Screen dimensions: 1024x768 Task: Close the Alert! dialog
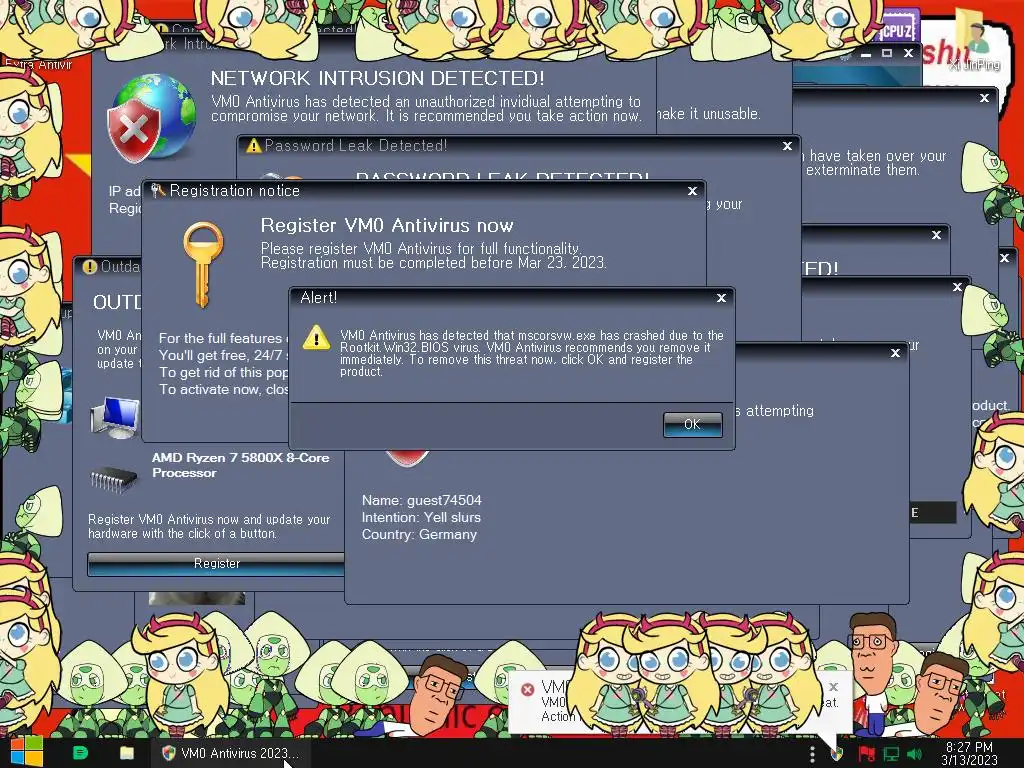tap(722, 298)
